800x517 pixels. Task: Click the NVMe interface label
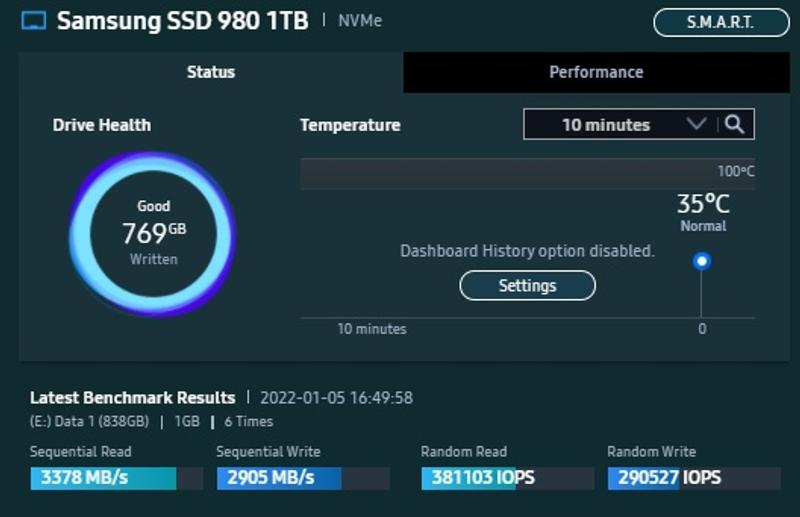pyautogui.click(x=360, y=21)
